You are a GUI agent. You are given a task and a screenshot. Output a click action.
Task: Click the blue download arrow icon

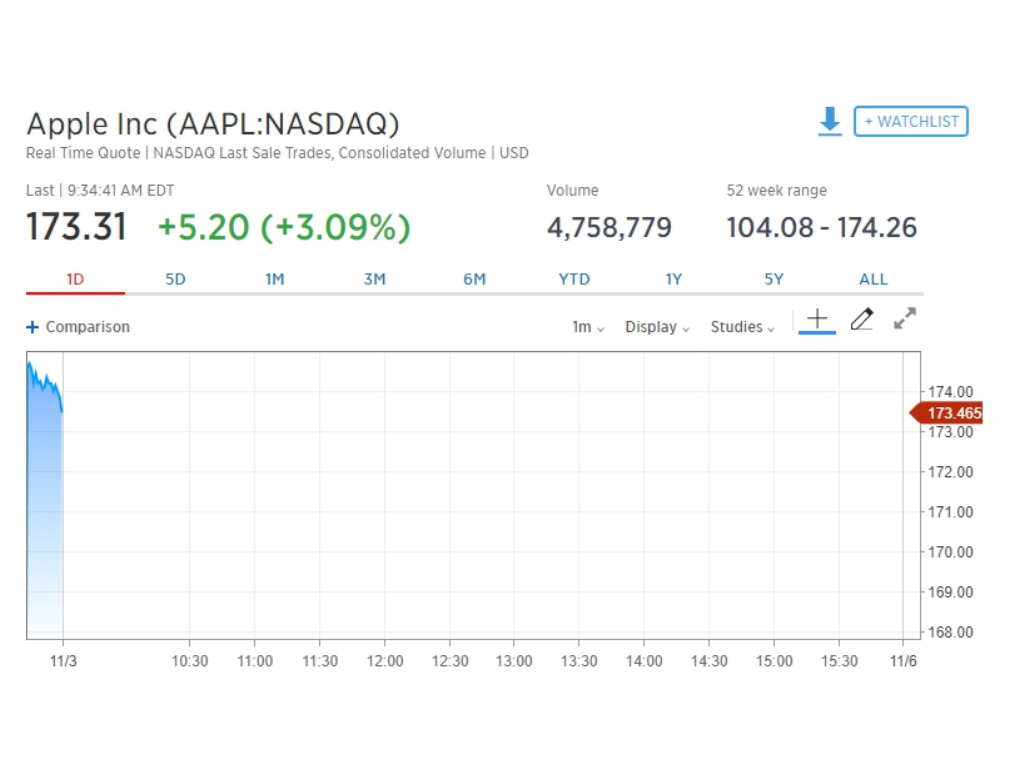(829, 122)
